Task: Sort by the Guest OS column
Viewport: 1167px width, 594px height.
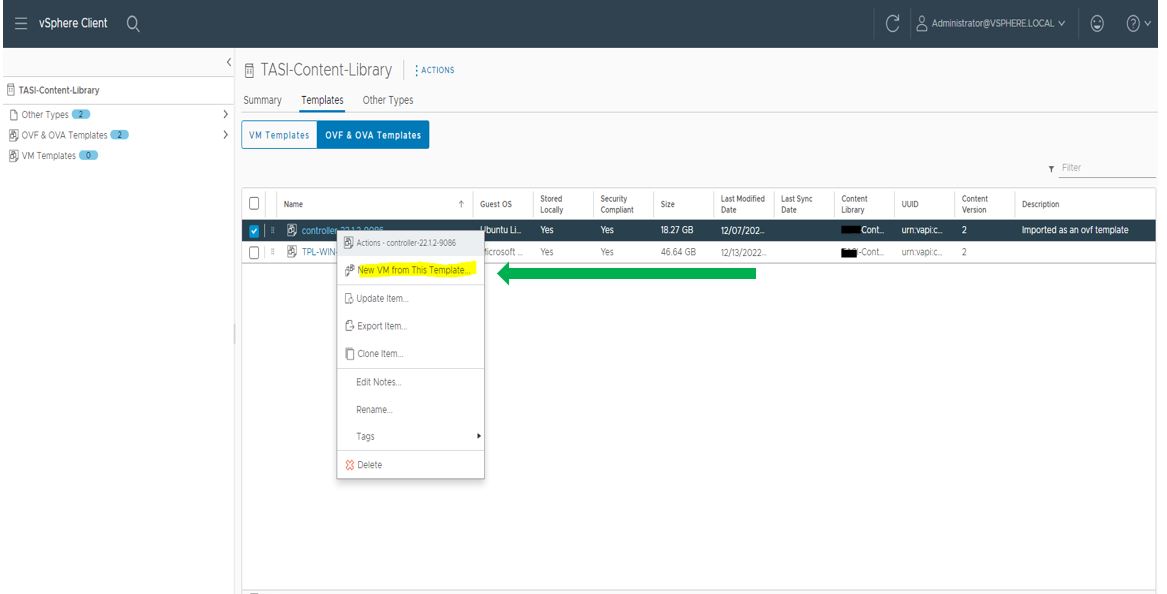Action: [496, 204]
